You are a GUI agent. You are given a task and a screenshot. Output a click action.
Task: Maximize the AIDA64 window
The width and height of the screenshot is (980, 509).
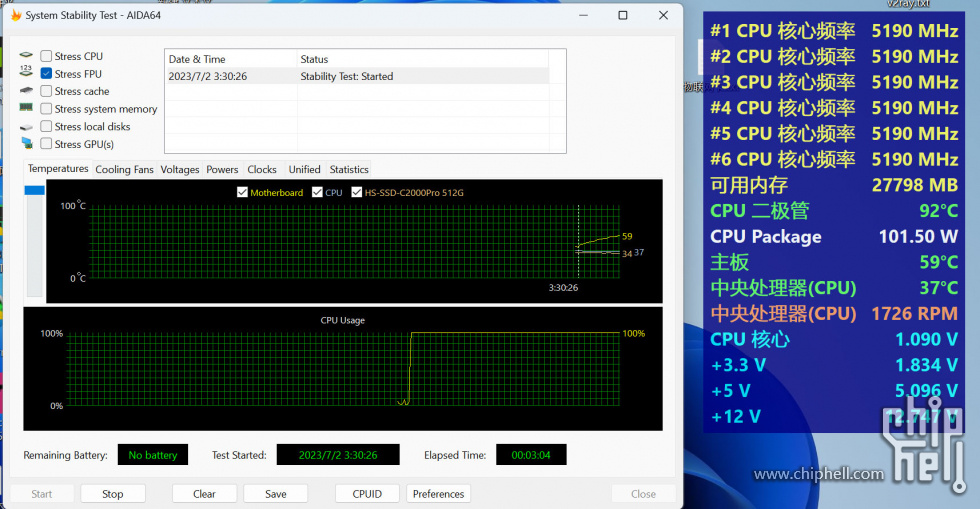click(x=623, y=15)
